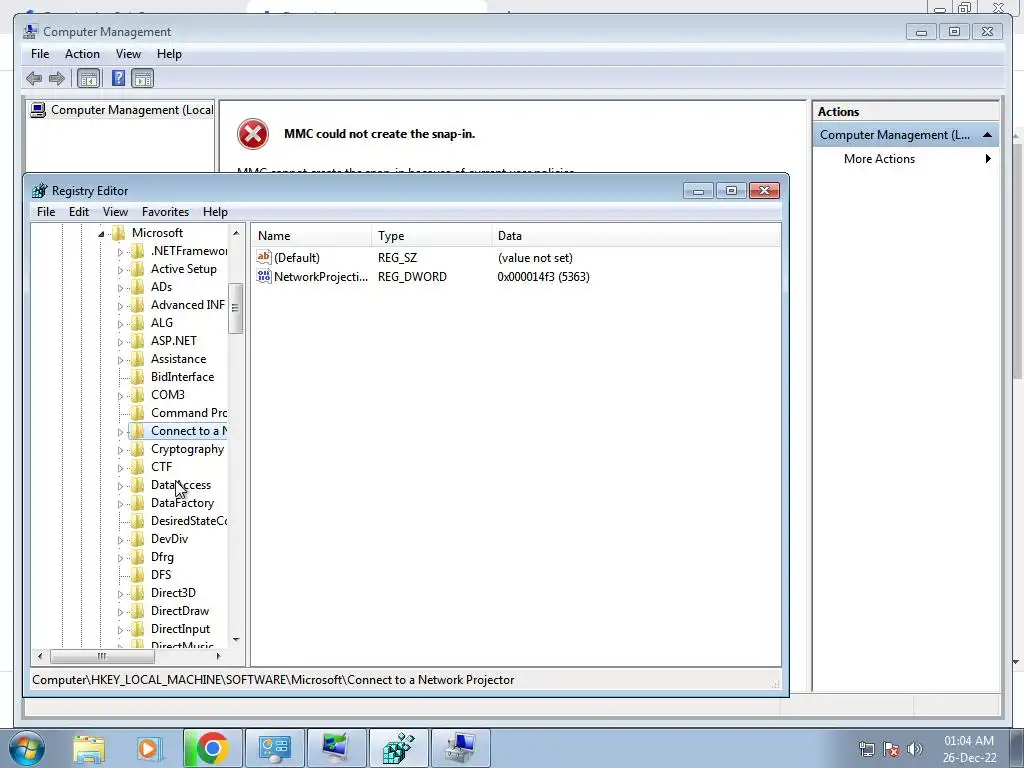The image size is (1024, 768).
Task: Sort values by Data column header
Action: (x=635, y=236)
